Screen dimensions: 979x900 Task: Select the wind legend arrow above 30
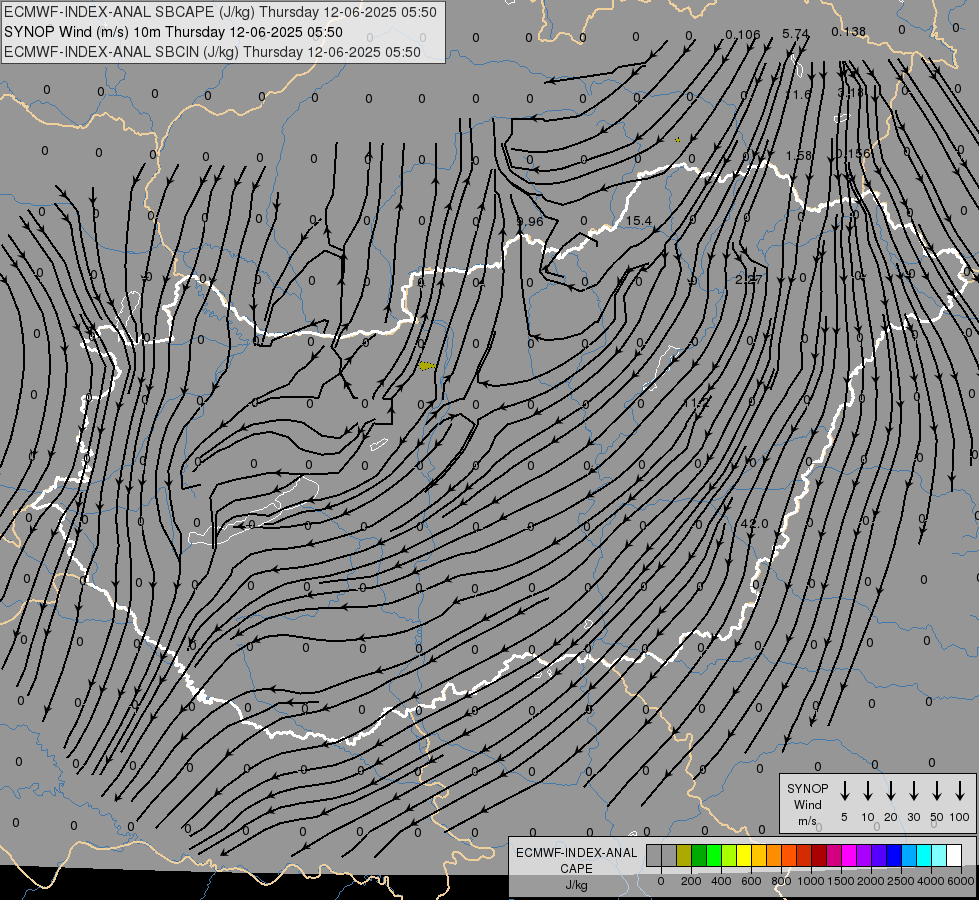[x=913, y=791]
